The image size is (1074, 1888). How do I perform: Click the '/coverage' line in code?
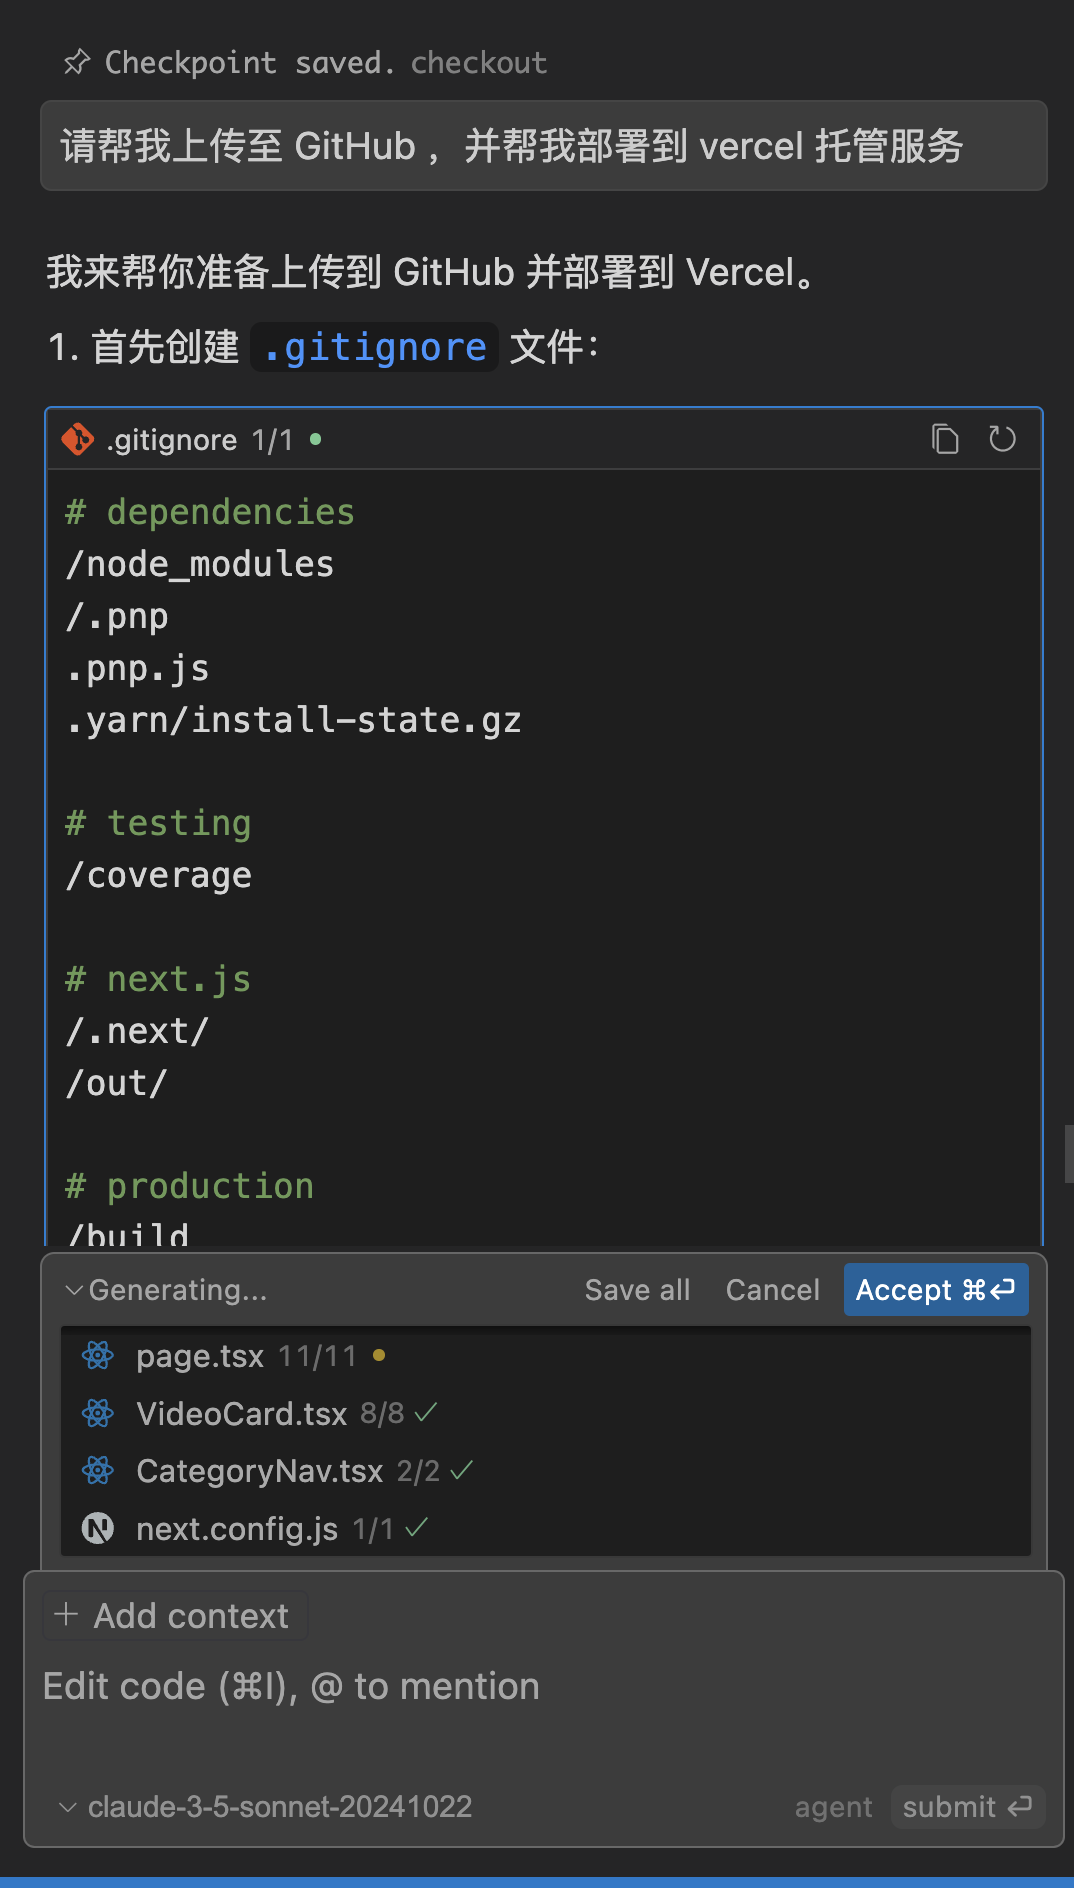tap(158, 875)
